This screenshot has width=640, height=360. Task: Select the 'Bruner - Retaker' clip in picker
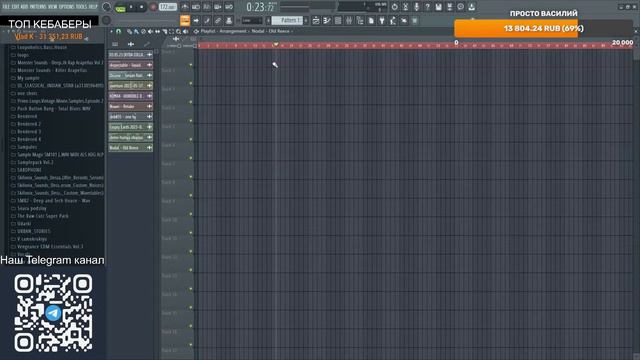[x=131, y=106]
